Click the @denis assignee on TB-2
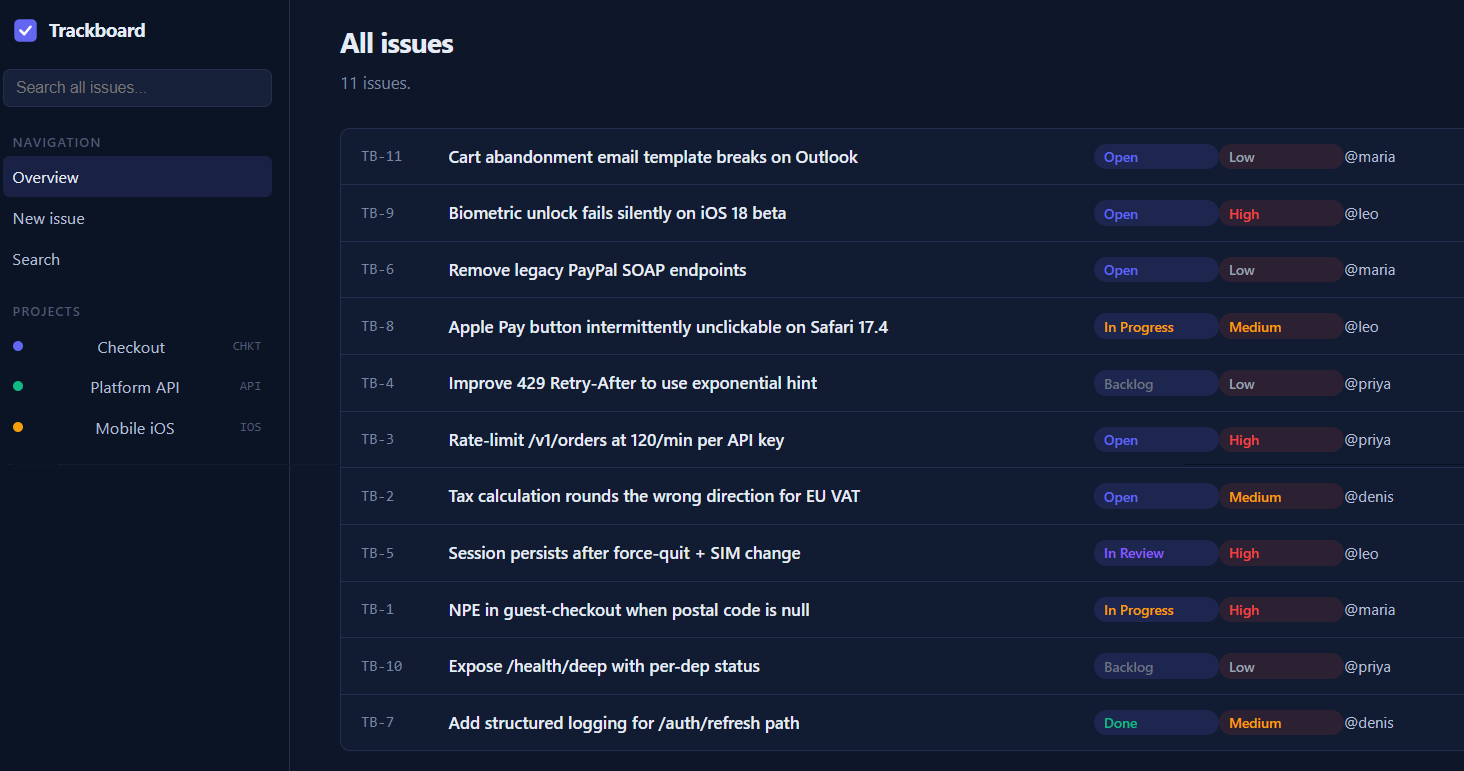The height and width of the screenshot is (771, 1464). coord(1369,497)
